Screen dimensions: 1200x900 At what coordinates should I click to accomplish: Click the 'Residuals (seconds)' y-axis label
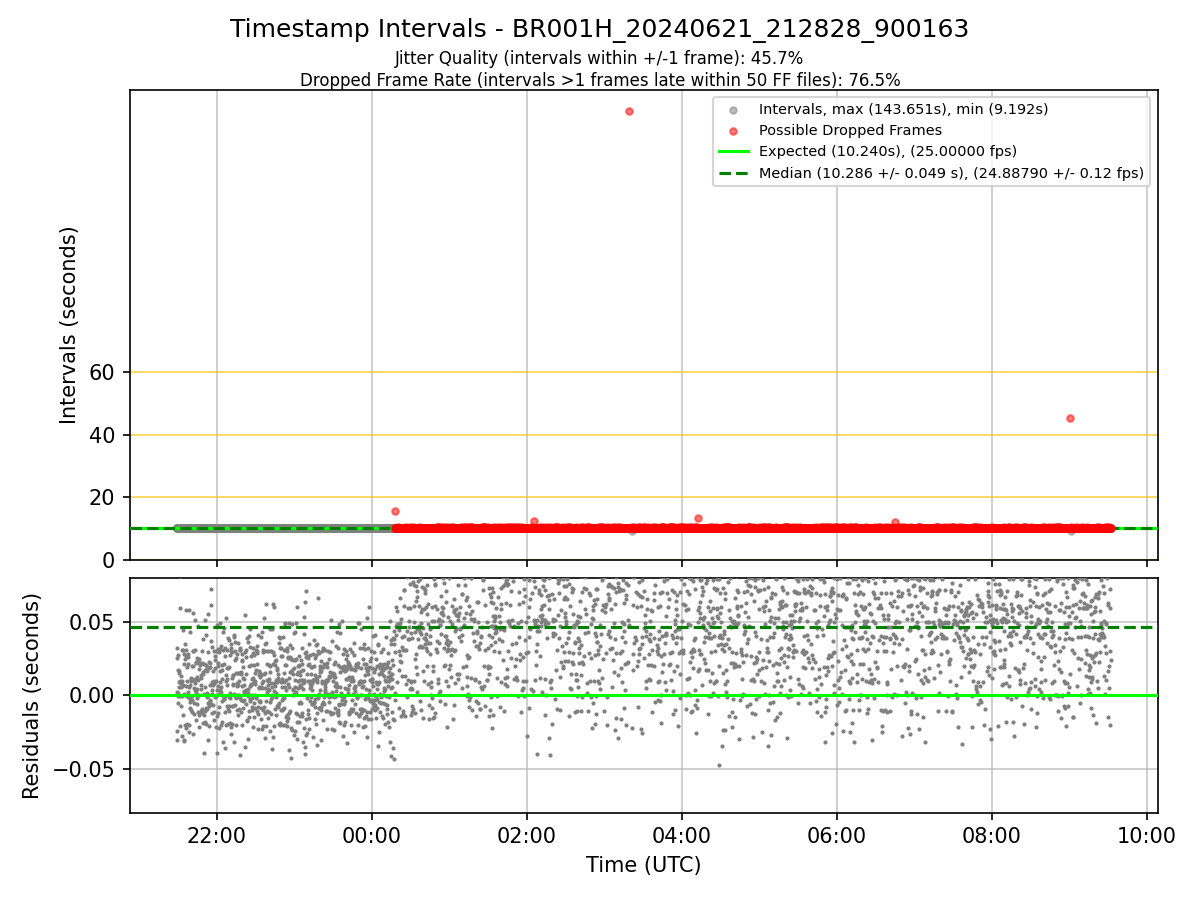point(32,696)
